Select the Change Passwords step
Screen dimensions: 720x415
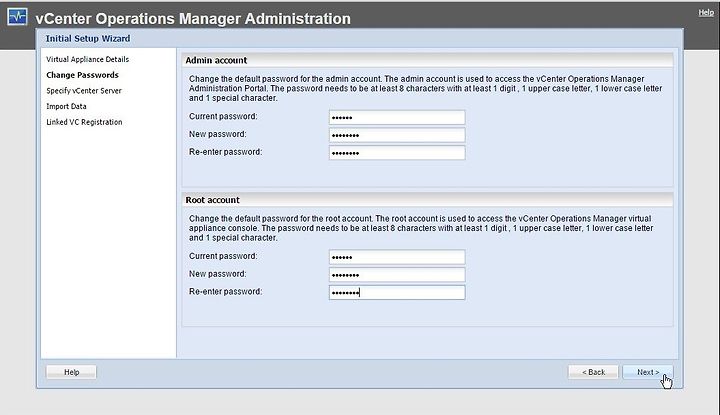tap(82, 75)
